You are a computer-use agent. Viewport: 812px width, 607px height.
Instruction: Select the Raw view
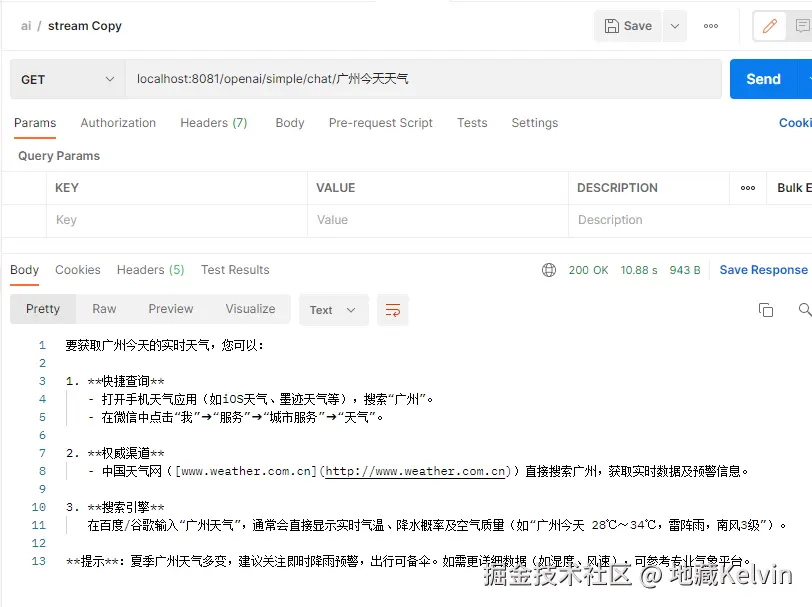[104, 309]
